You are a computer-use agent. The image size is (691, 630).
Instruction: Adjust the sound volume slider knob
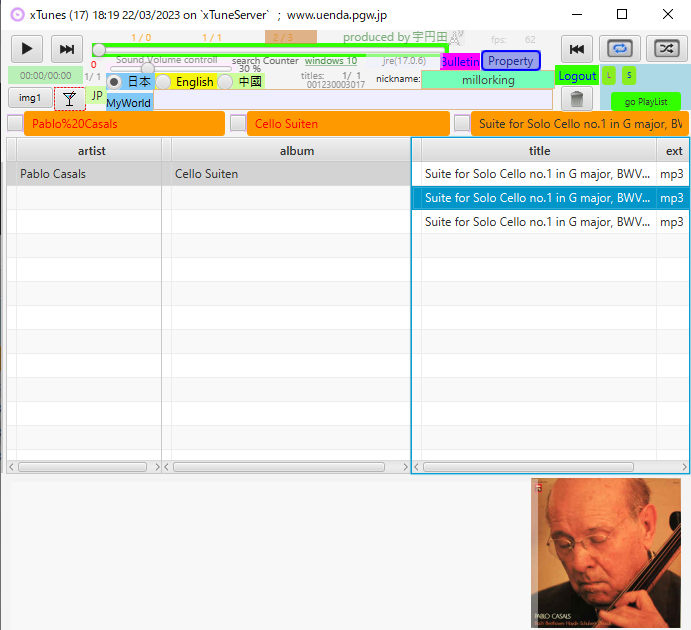[x=148, y=69]
